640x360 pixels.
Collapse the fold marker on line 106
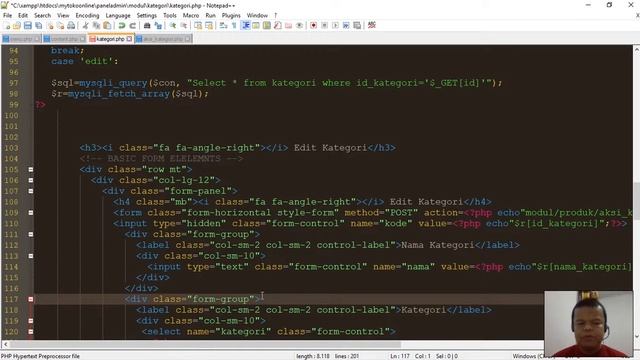[x=31, y=180]
